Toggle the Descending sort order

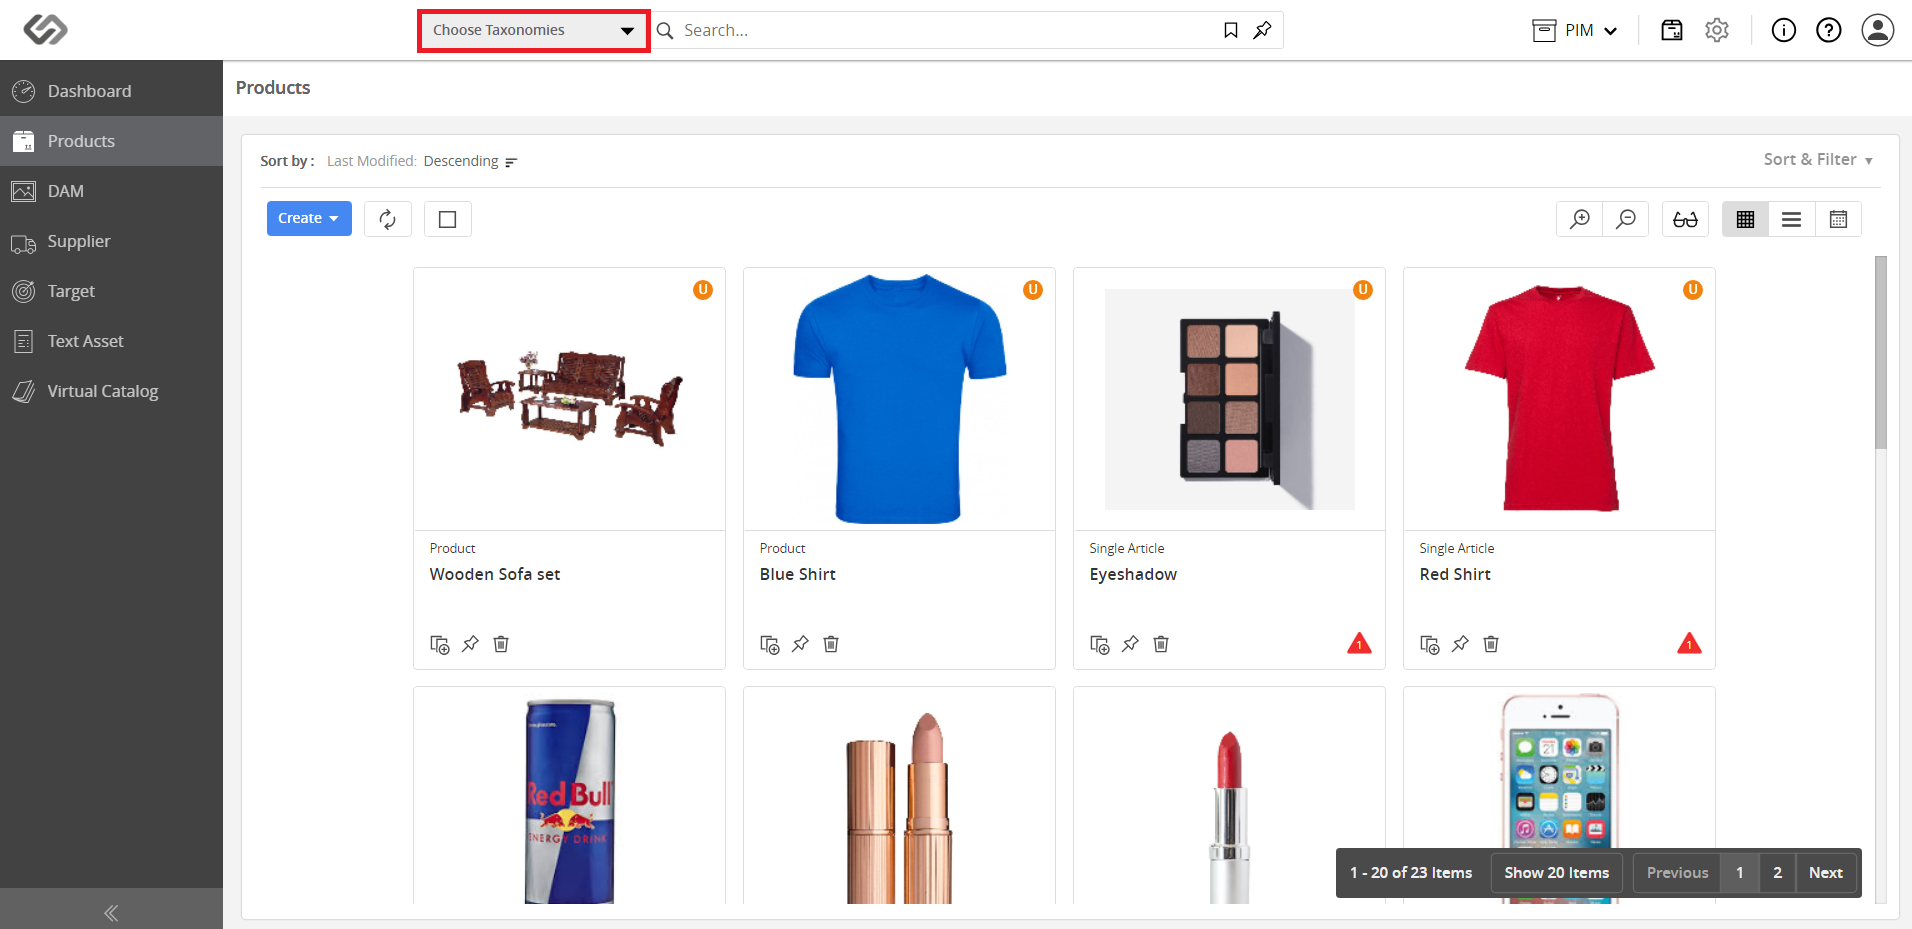470,161
